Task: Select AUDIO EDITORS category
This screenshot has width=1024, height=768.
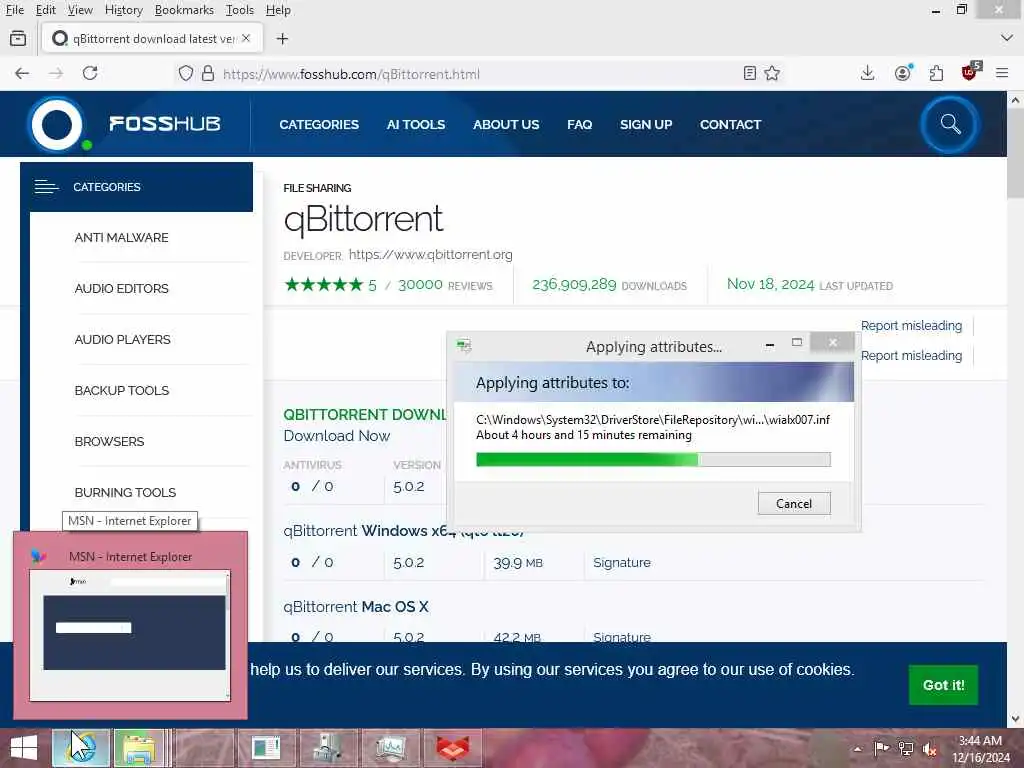Action: pyautogui.click(x=121, y=289)
